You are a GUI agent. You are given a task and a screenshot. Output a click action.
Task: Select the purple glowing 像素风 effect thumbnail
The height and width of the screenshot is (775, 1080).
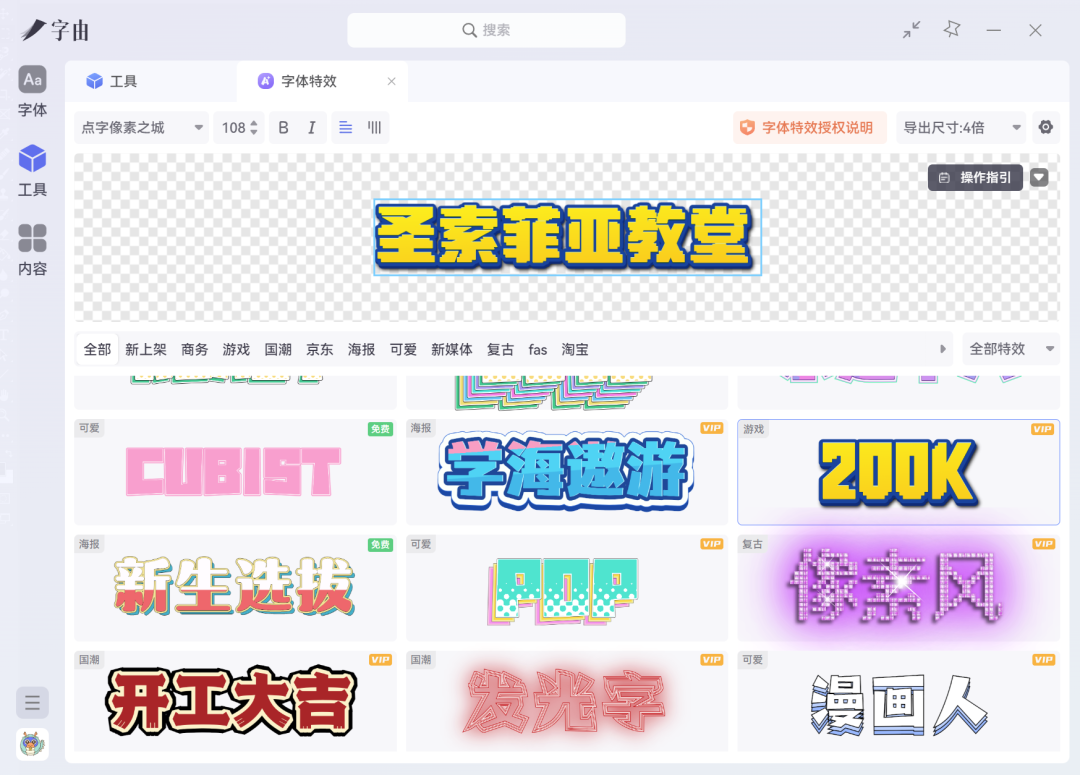pyautogui.click(x=898, y=588)
